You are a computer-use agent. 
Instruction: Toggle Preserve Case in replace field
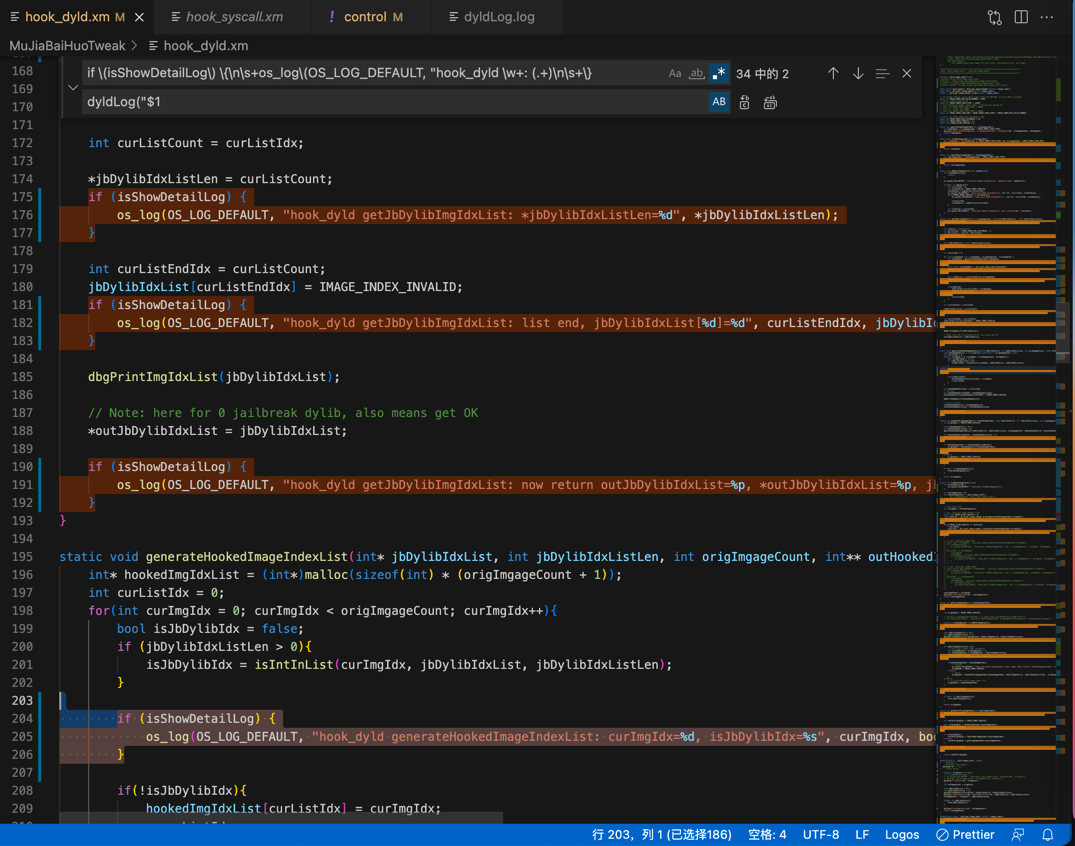click(x=718, y=102)
